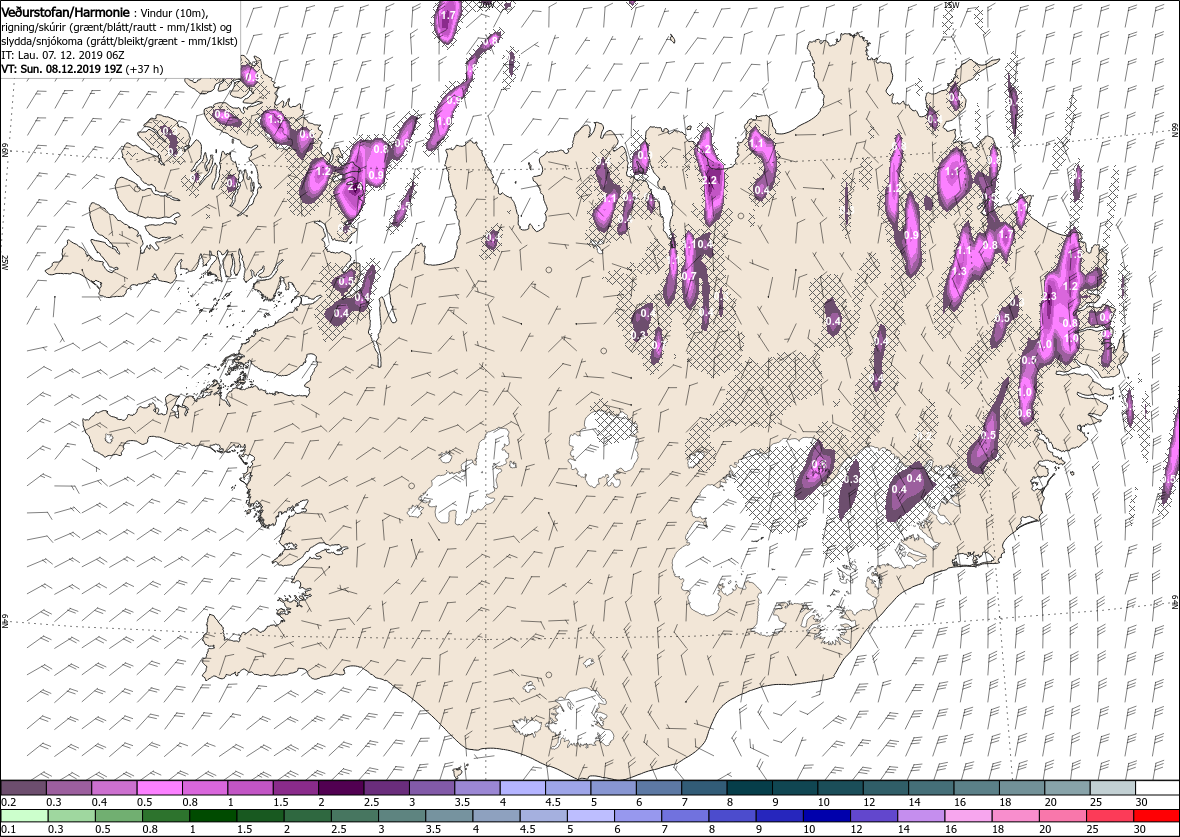This screenshot has width=1180, height=837.
Task: Click the lower scale red swatch between 25 and 30
Action: (1109, 817)
